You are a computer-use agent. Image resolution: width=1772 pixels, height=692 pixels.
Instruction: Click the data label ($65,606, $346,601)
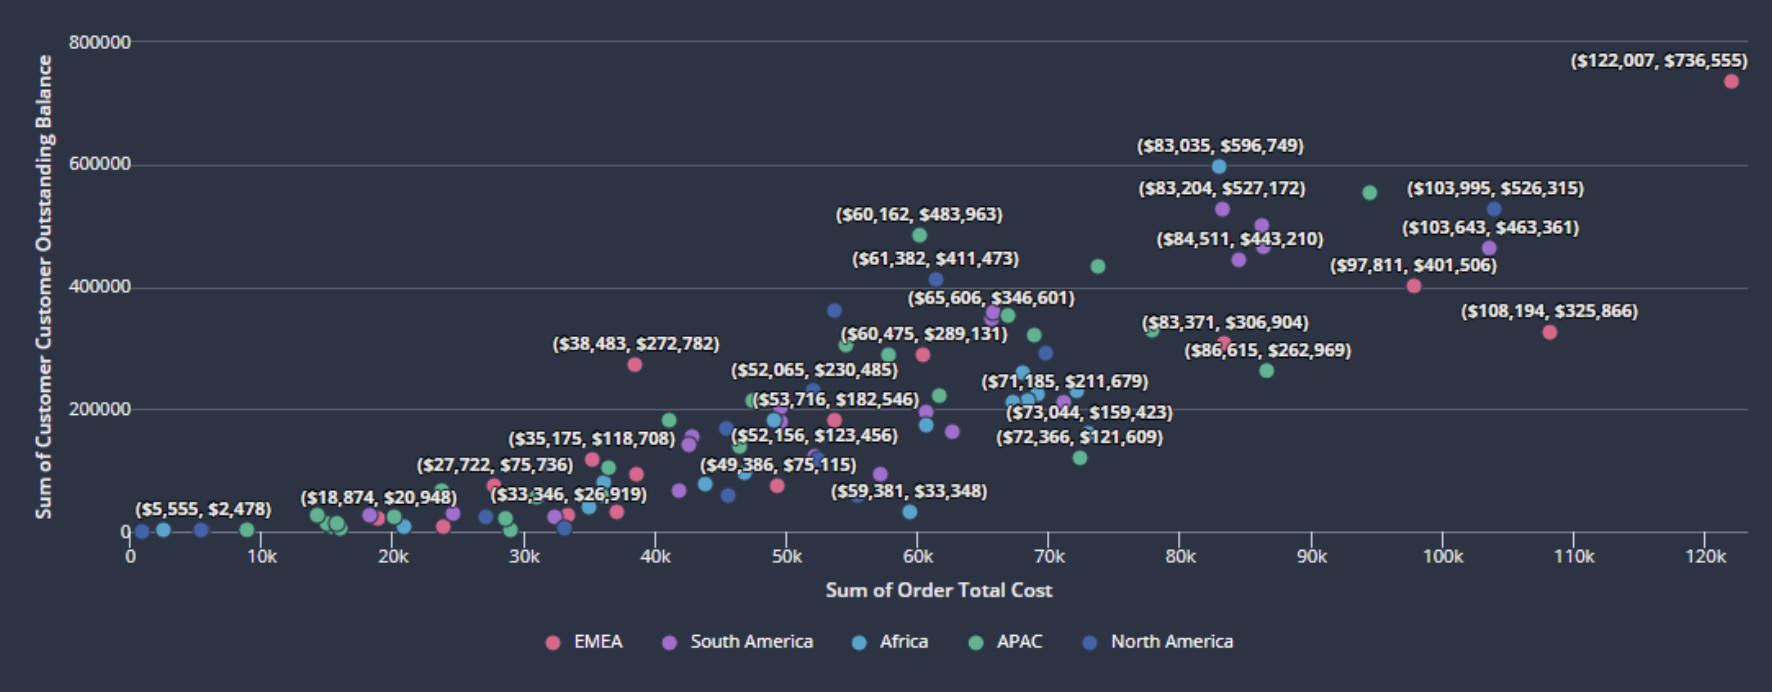pos(991,298)
